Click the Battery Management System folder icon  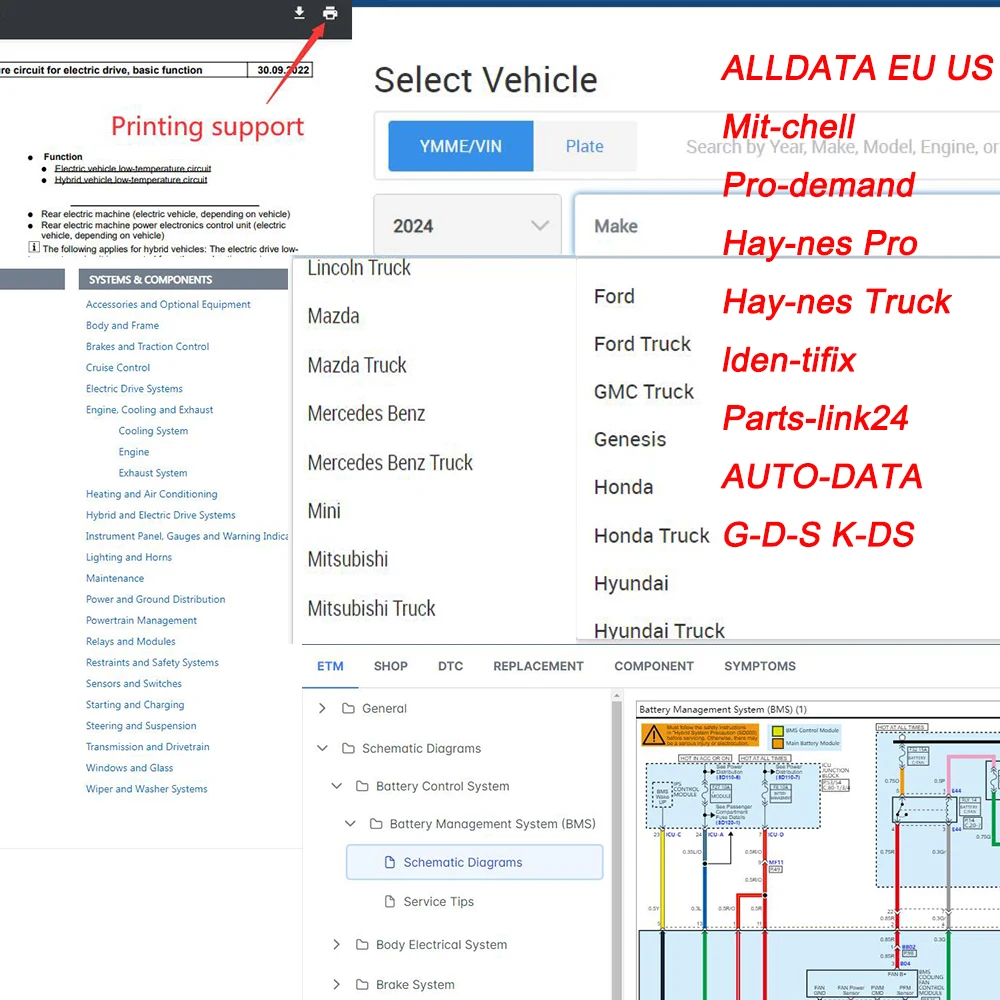376,824
